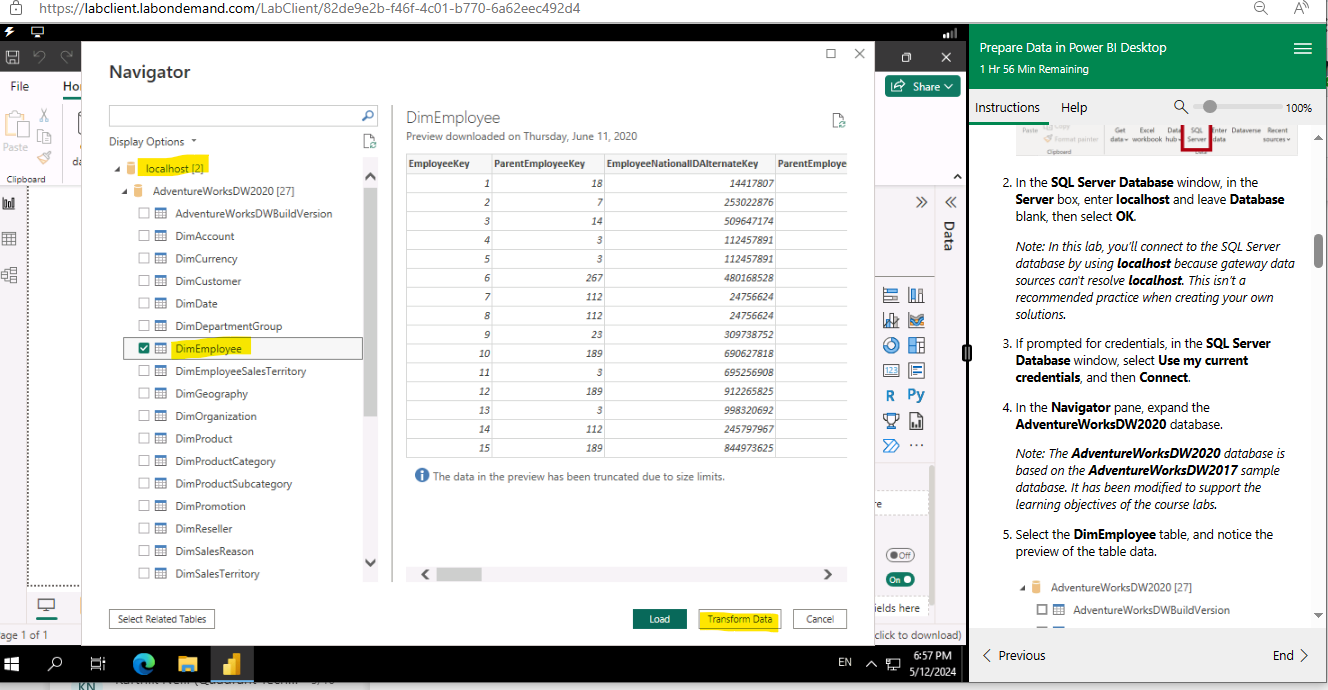Viewport: 1328px width, 690px height.
Task: Check the DimReseller table checkbox
Action: tap(144, 528)
